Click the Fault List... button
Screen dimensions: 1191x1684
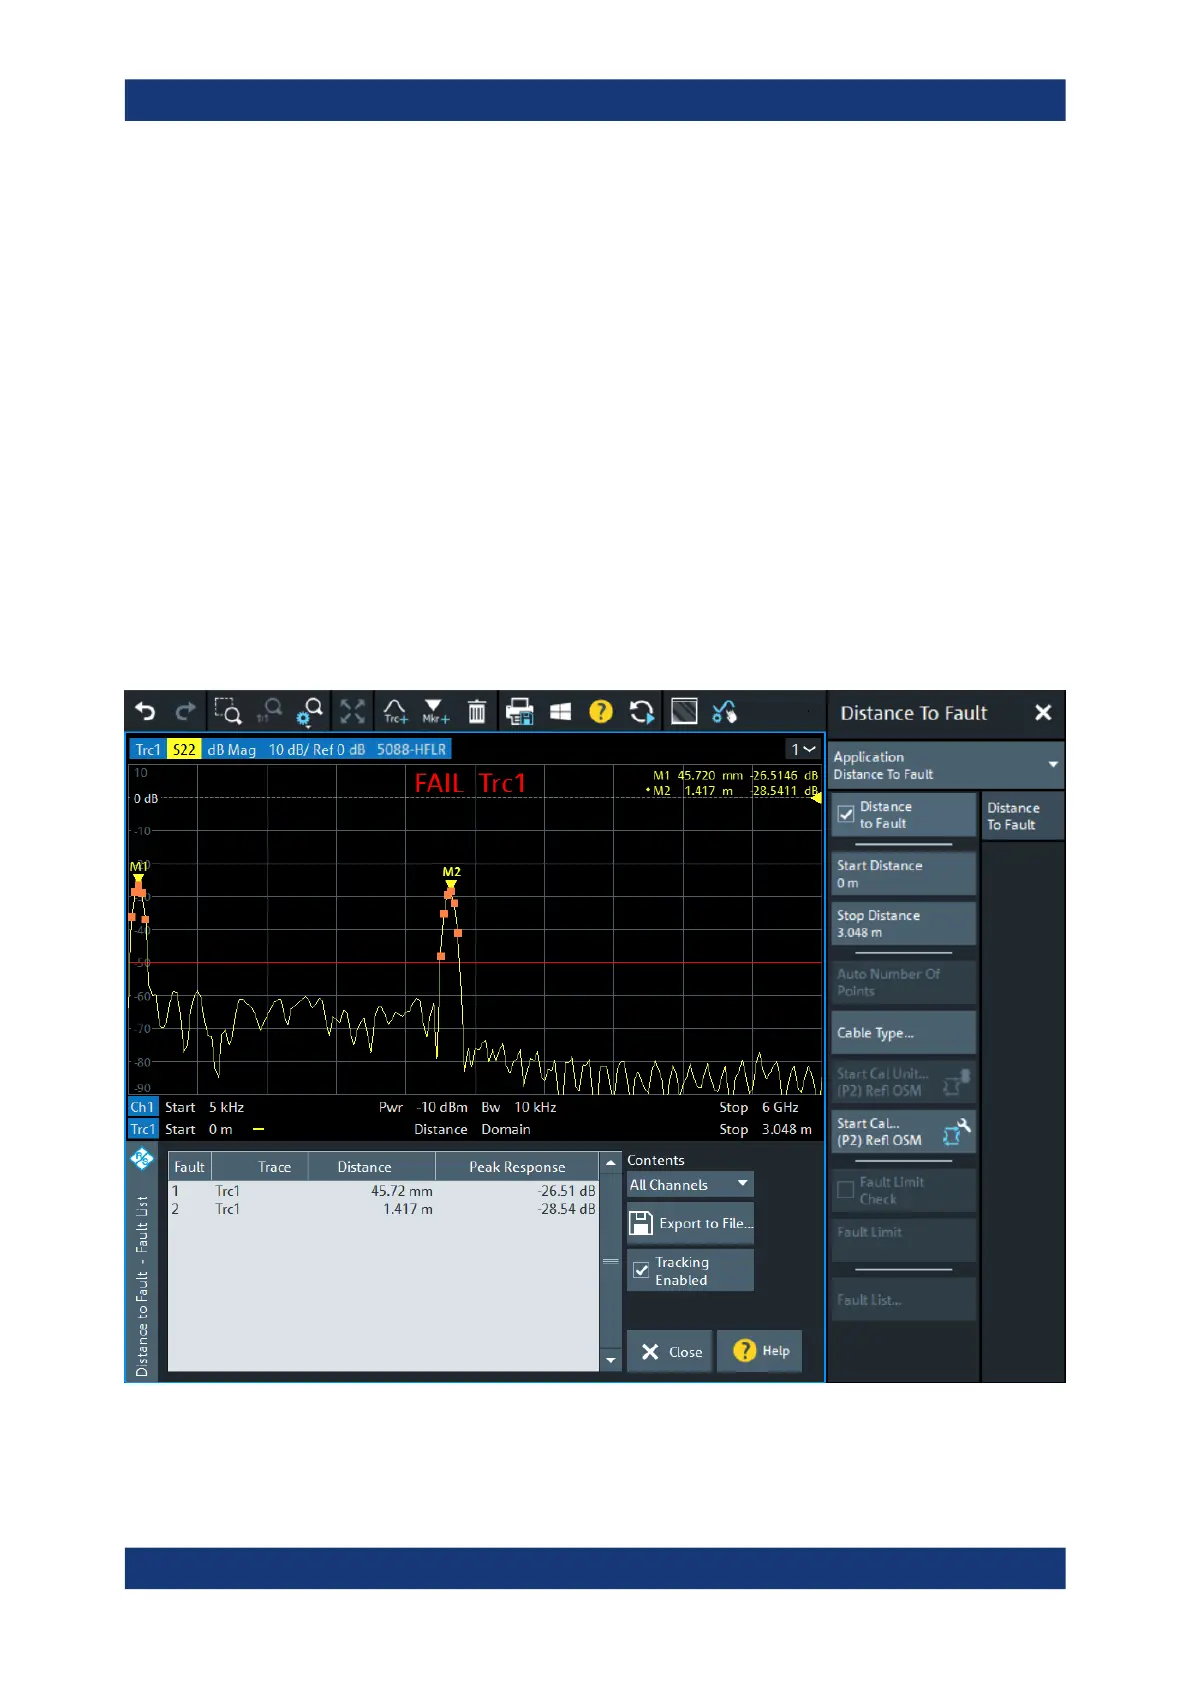coord(903,1299)
